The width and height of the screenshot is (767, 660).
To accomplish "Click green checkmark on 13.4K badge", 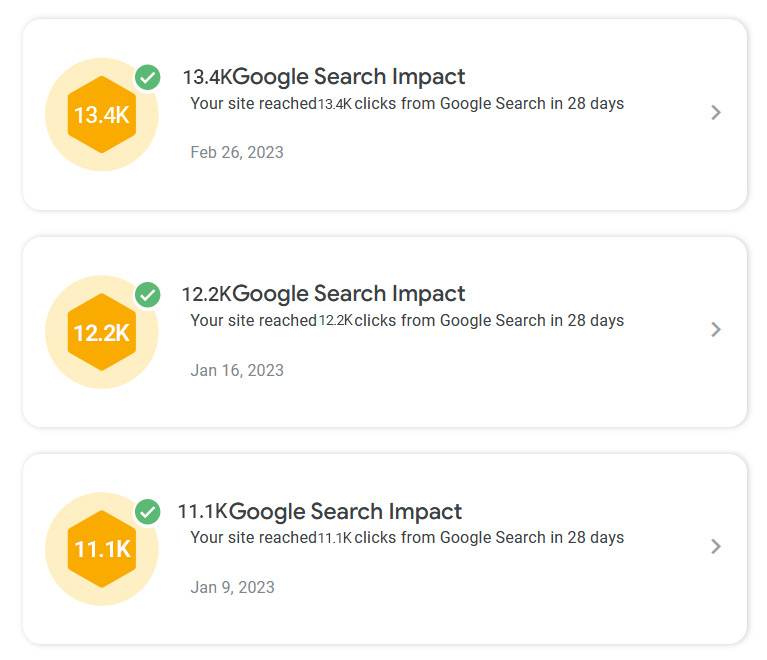I will pos(148,77).
